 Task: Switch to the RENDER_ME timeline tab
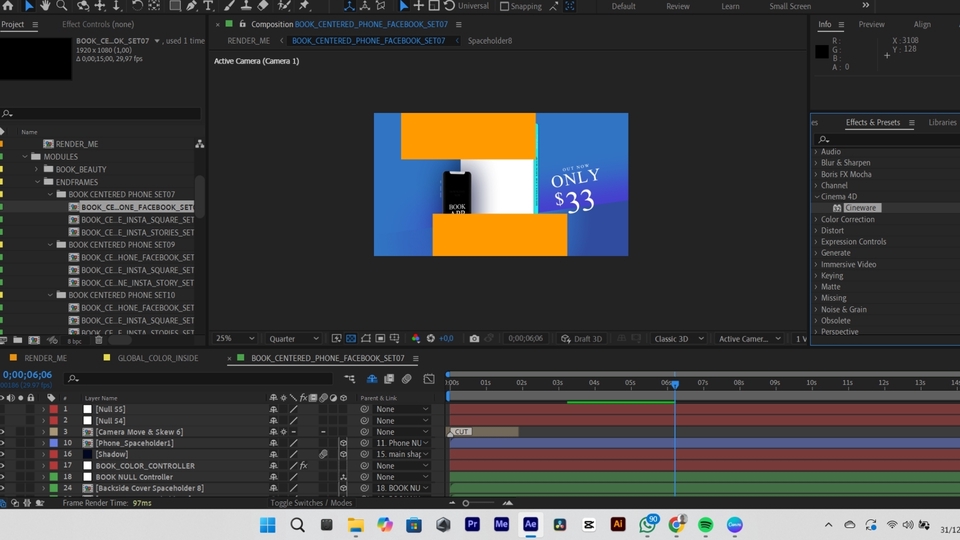tap(46, 358)
